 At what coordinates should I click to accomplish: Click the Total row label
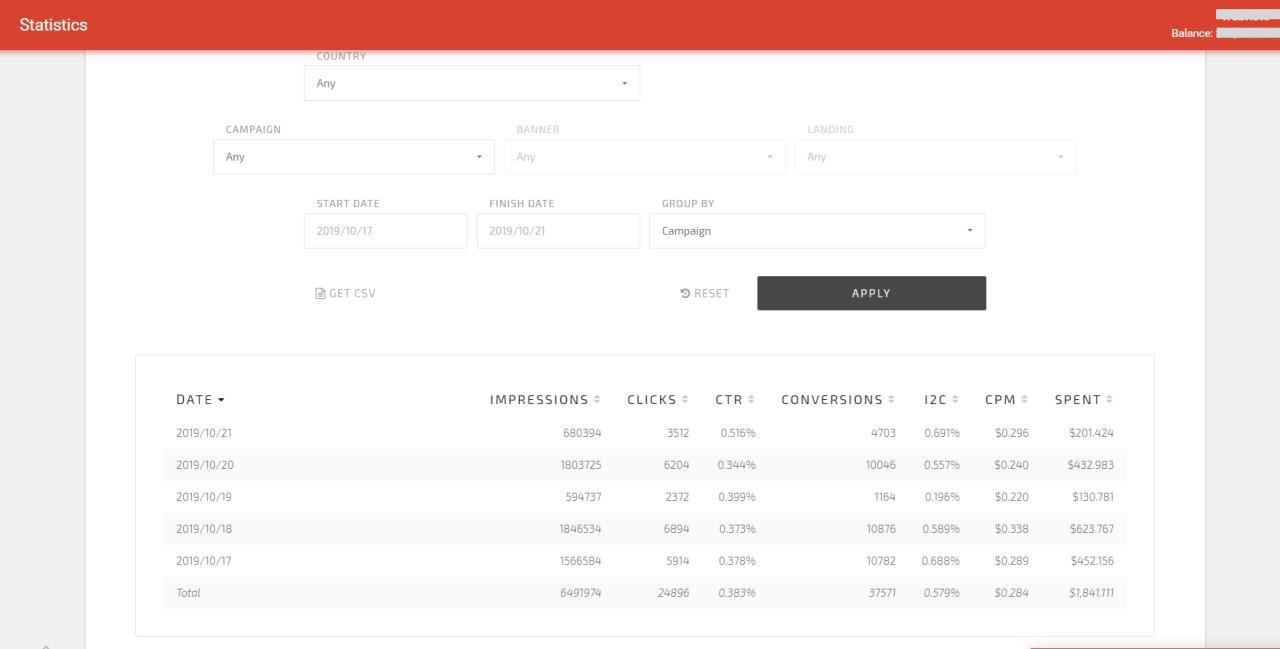click(x=188, y=593)
